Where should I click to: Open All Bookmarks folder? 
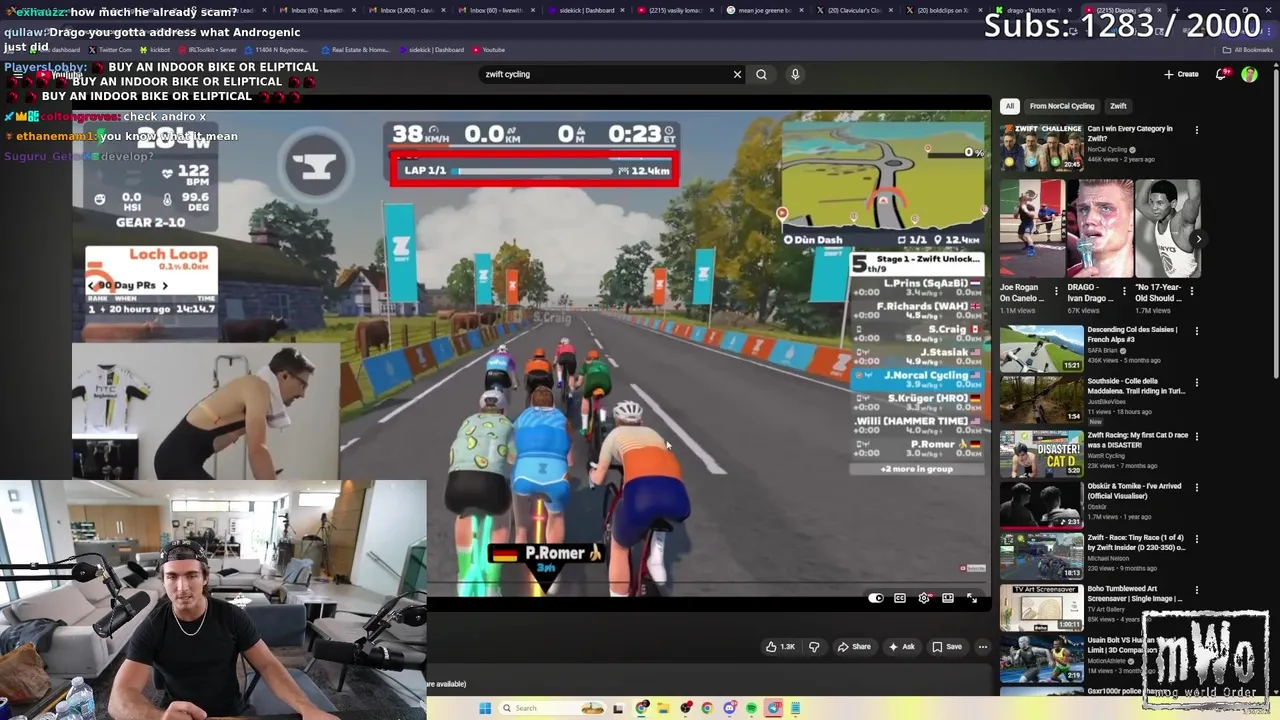click(1248, 50)
